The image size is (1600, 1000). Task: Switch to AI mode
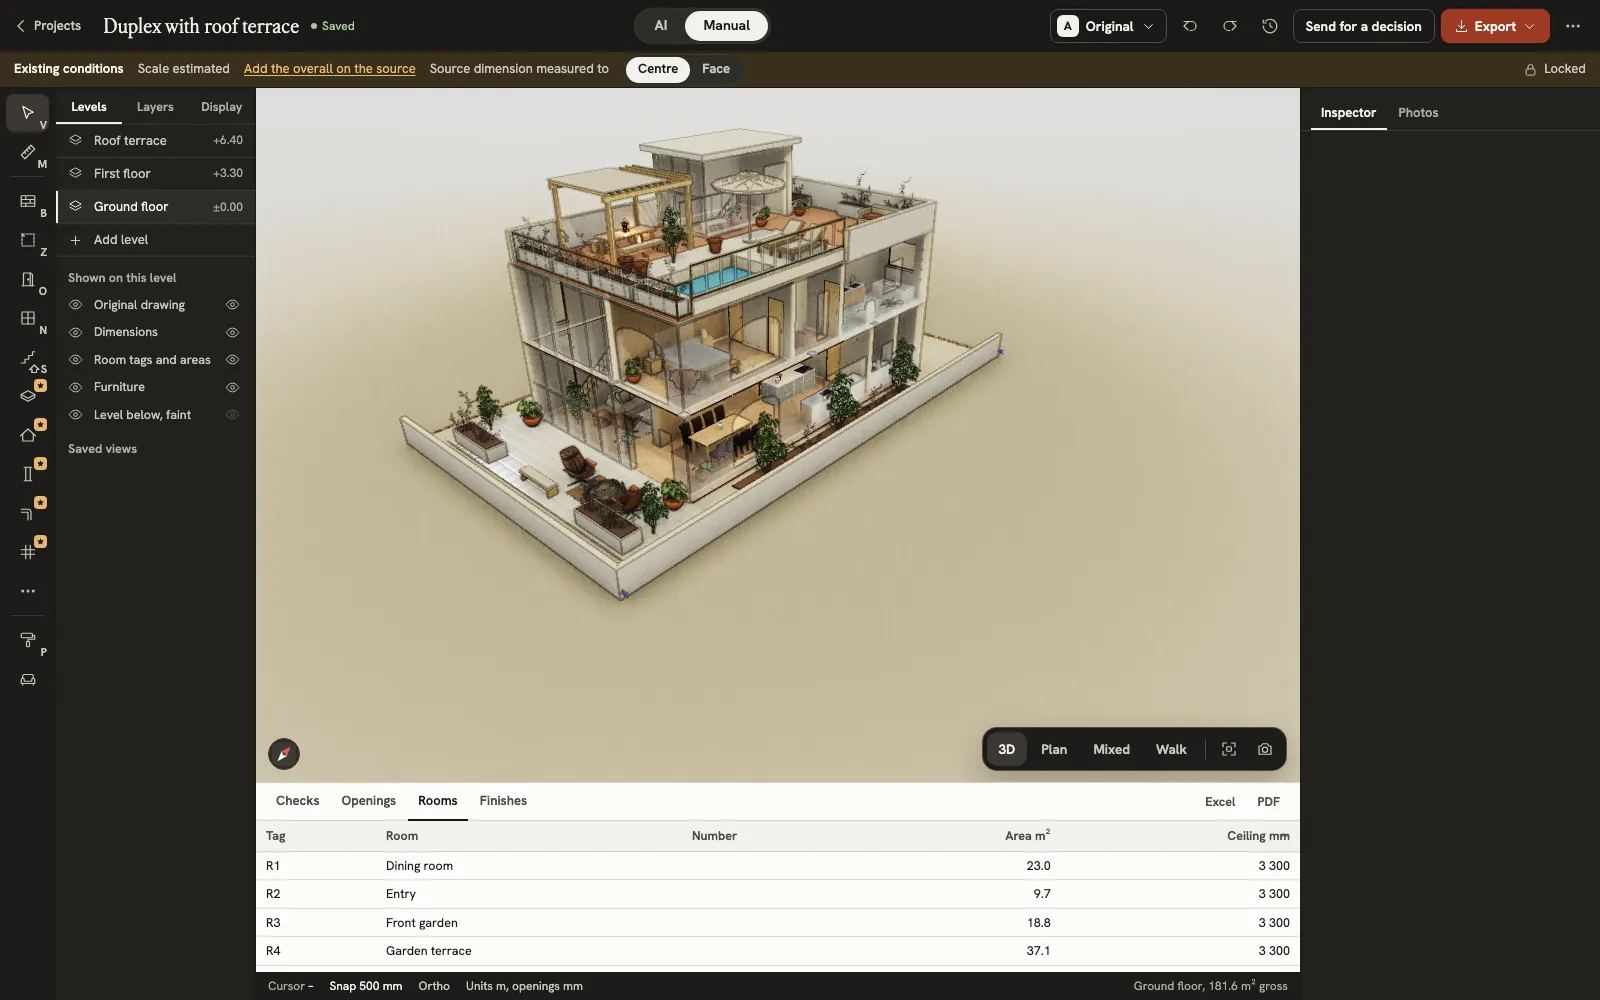(x=661, y=26)
